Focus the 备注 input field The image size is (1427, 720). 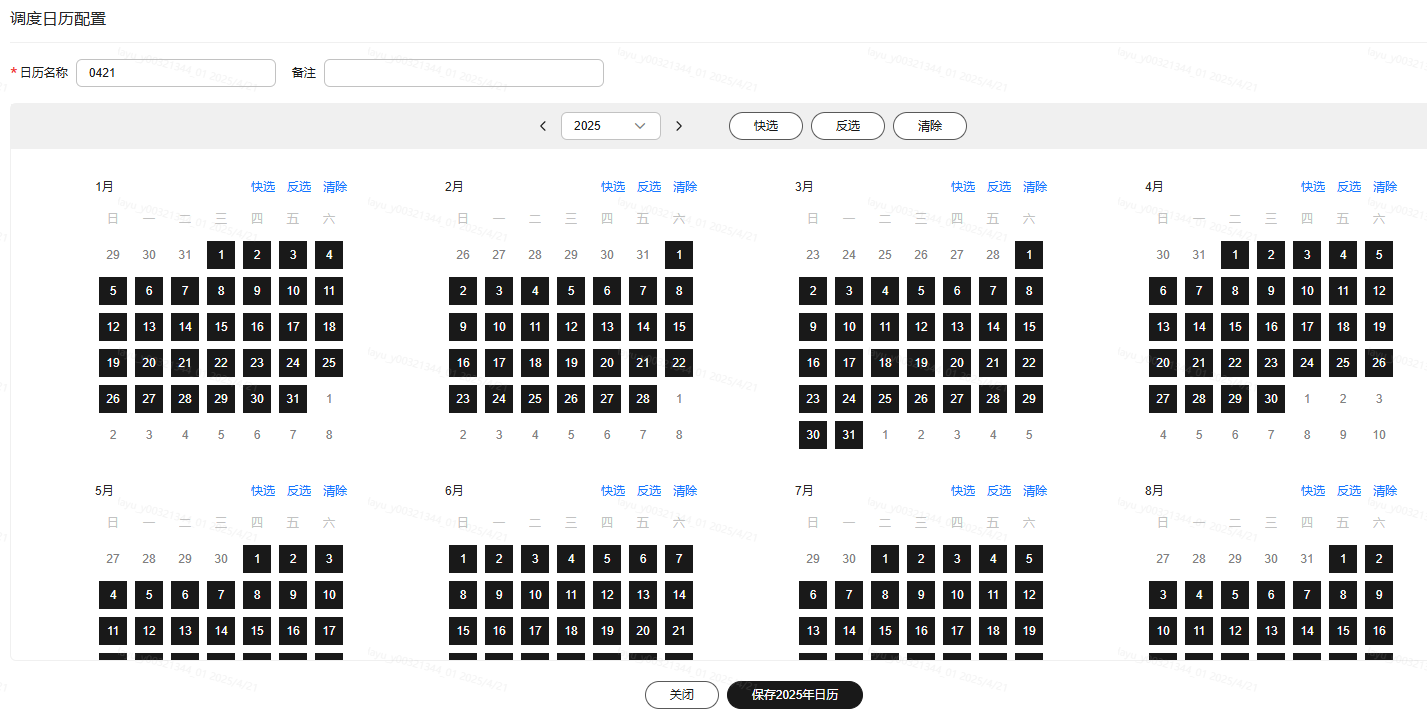[x=464, y=73]
